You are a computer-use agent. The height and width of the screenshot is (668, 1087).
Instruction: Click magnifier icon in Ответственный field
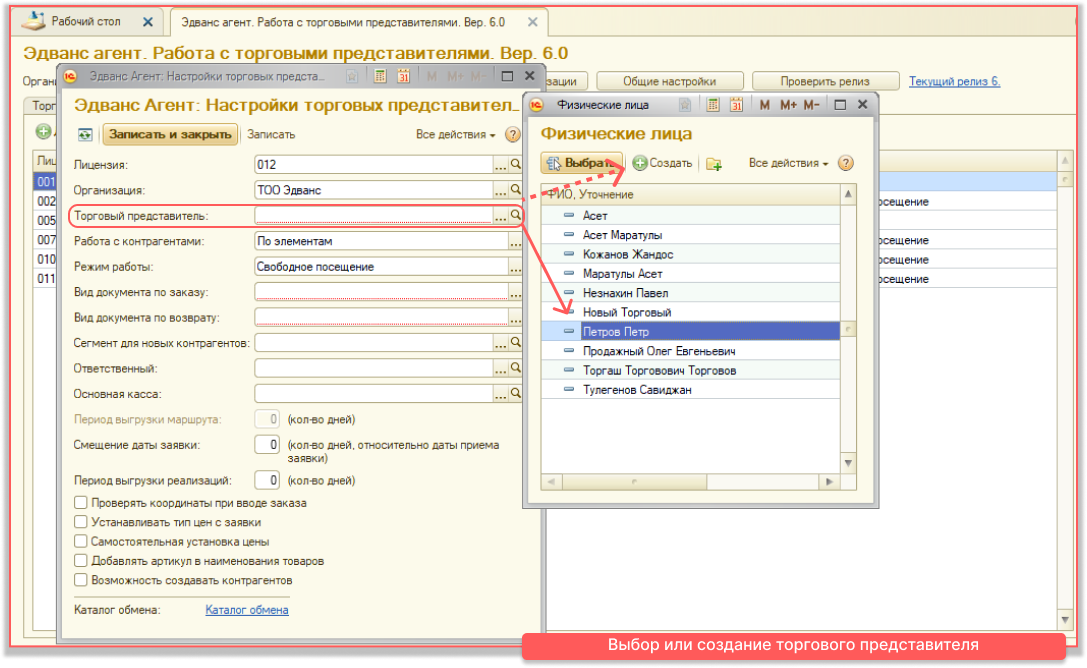click(516, 368)
